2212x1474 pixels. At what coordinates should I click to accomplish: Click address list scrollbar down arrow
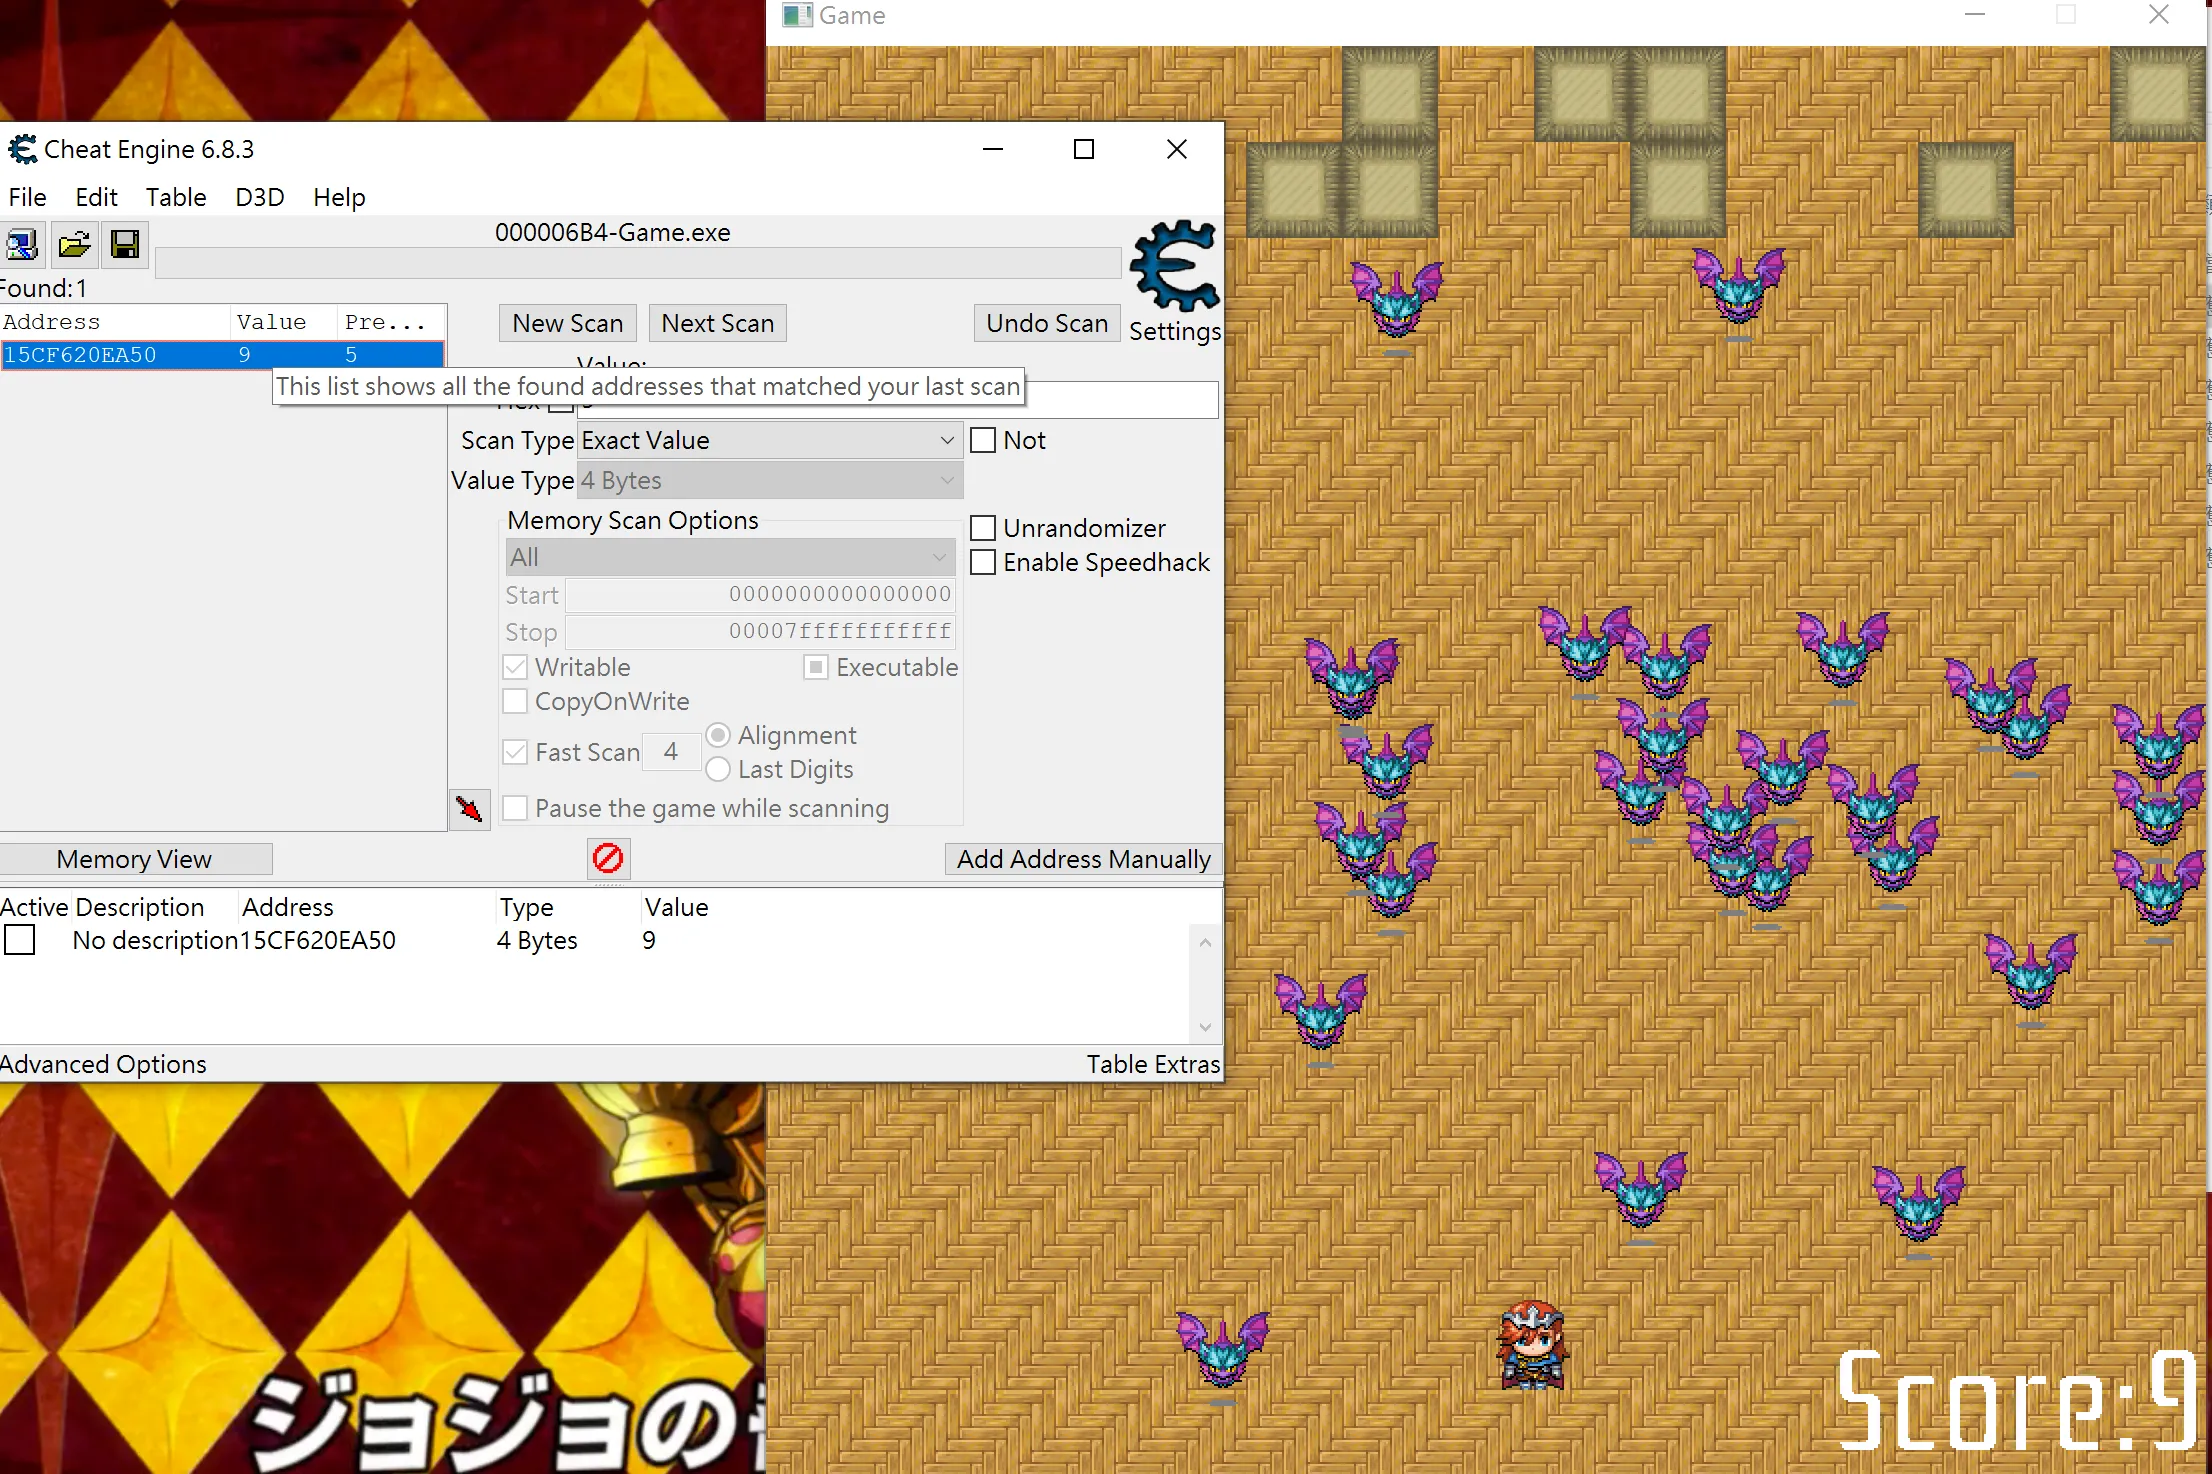pos(1205,1027)
